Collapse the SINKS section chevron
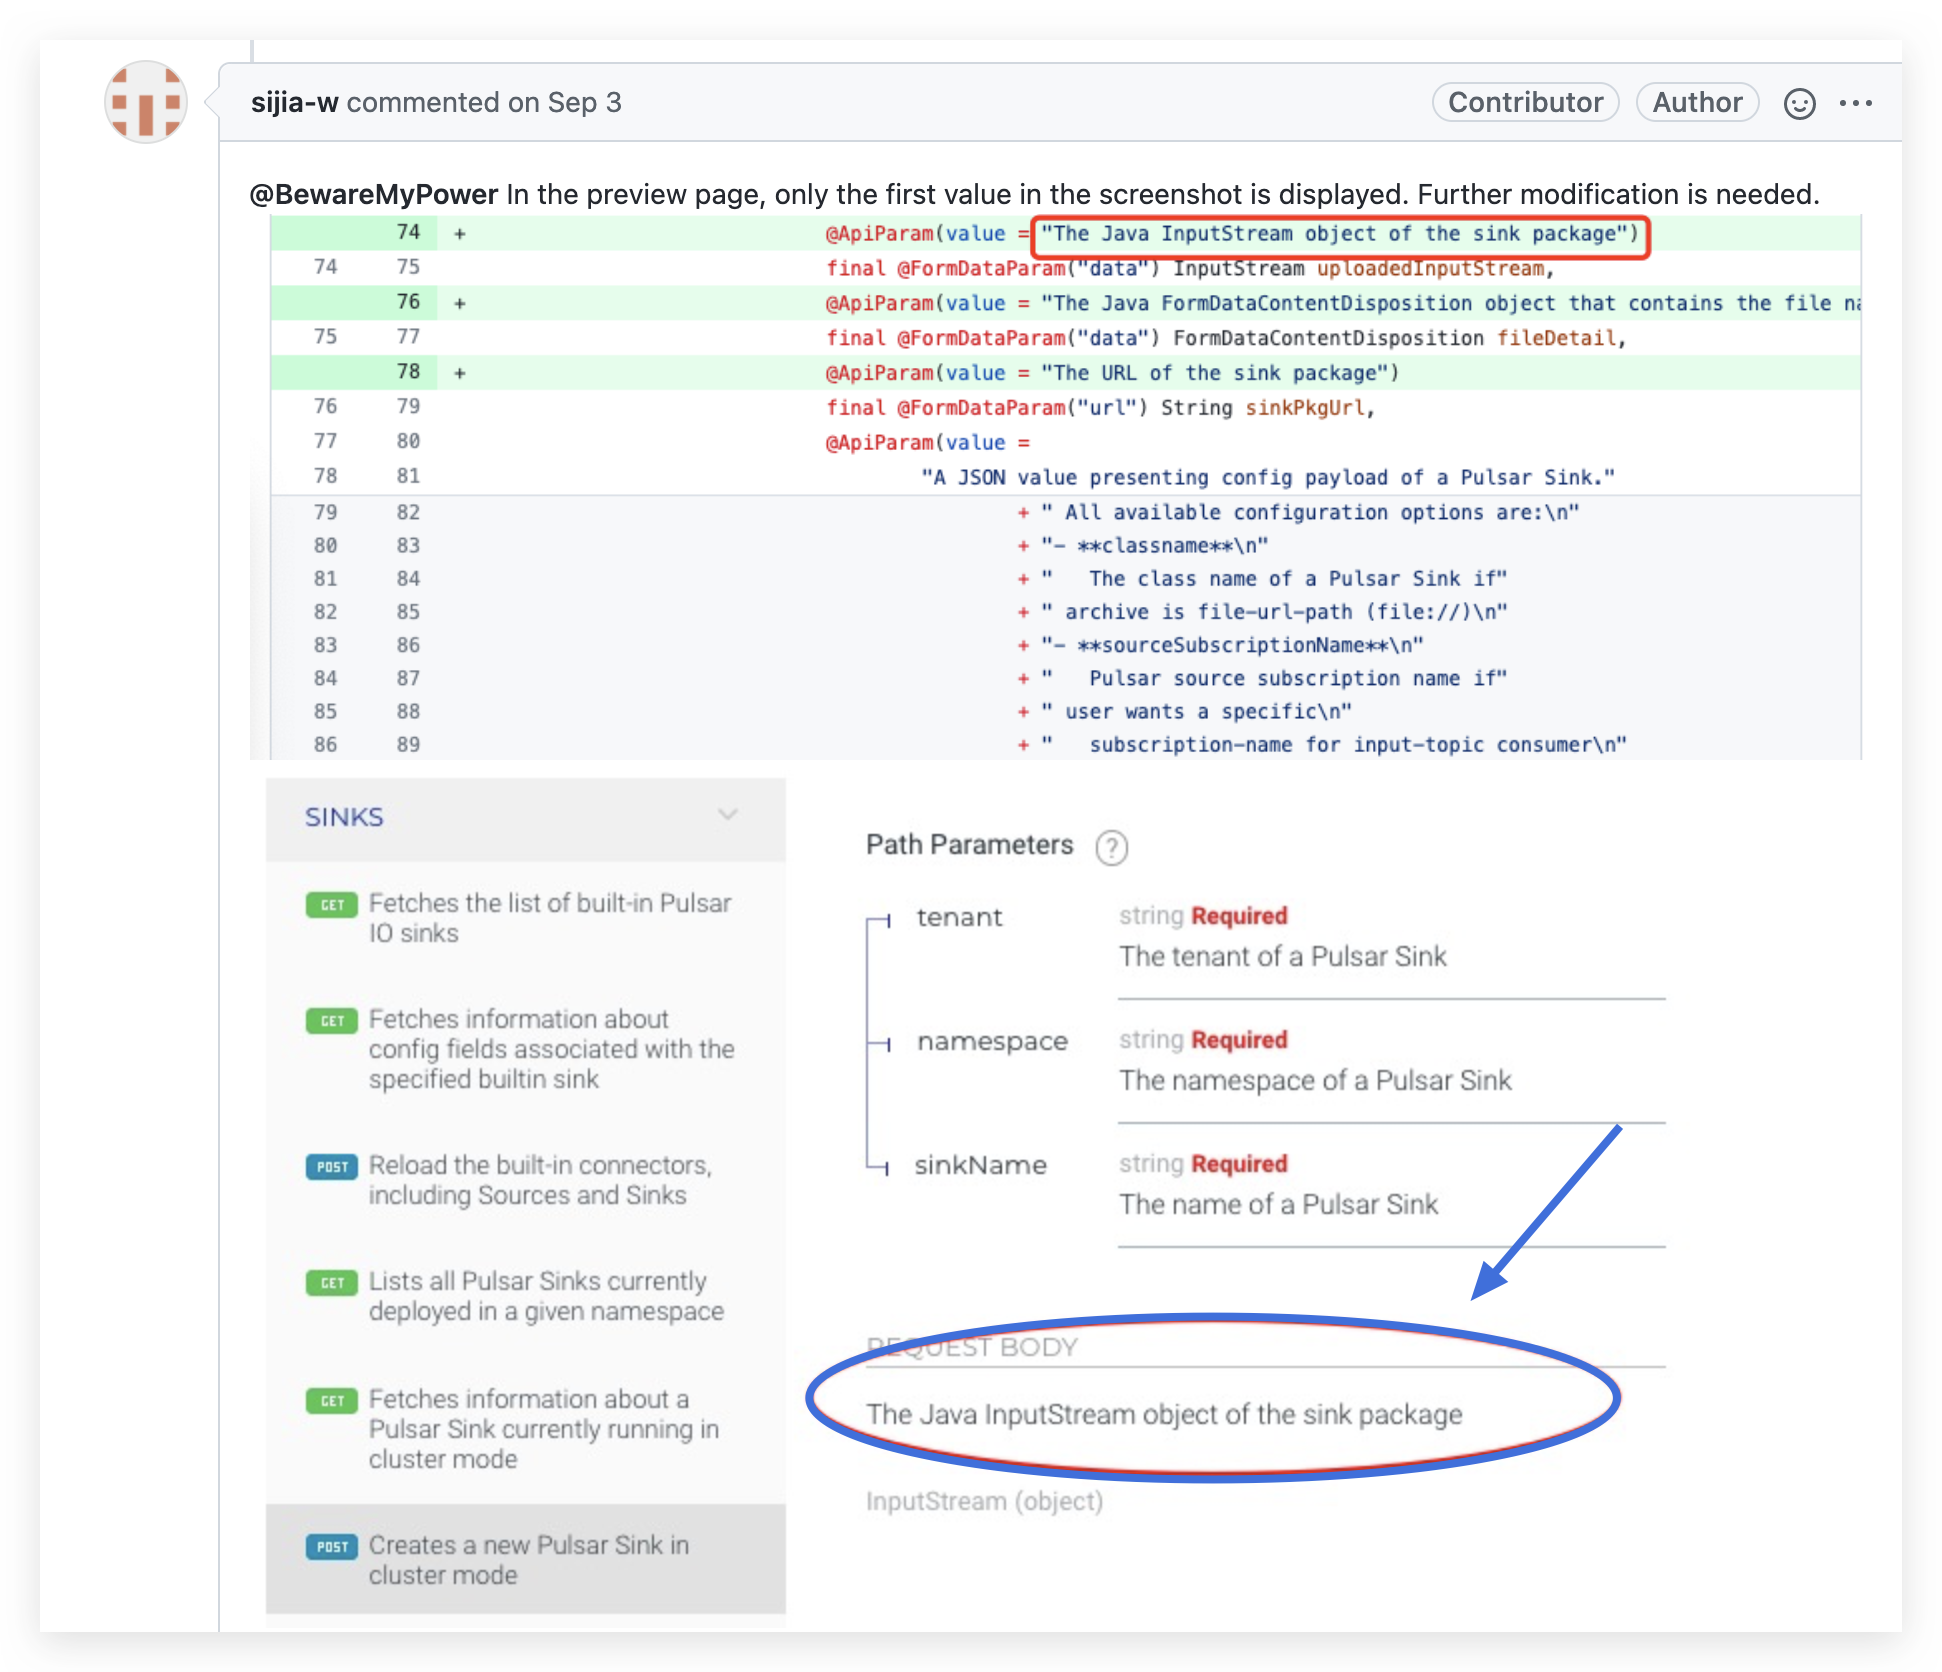The width and height of the screenshot is (1942, 1672). coord(728,815)
